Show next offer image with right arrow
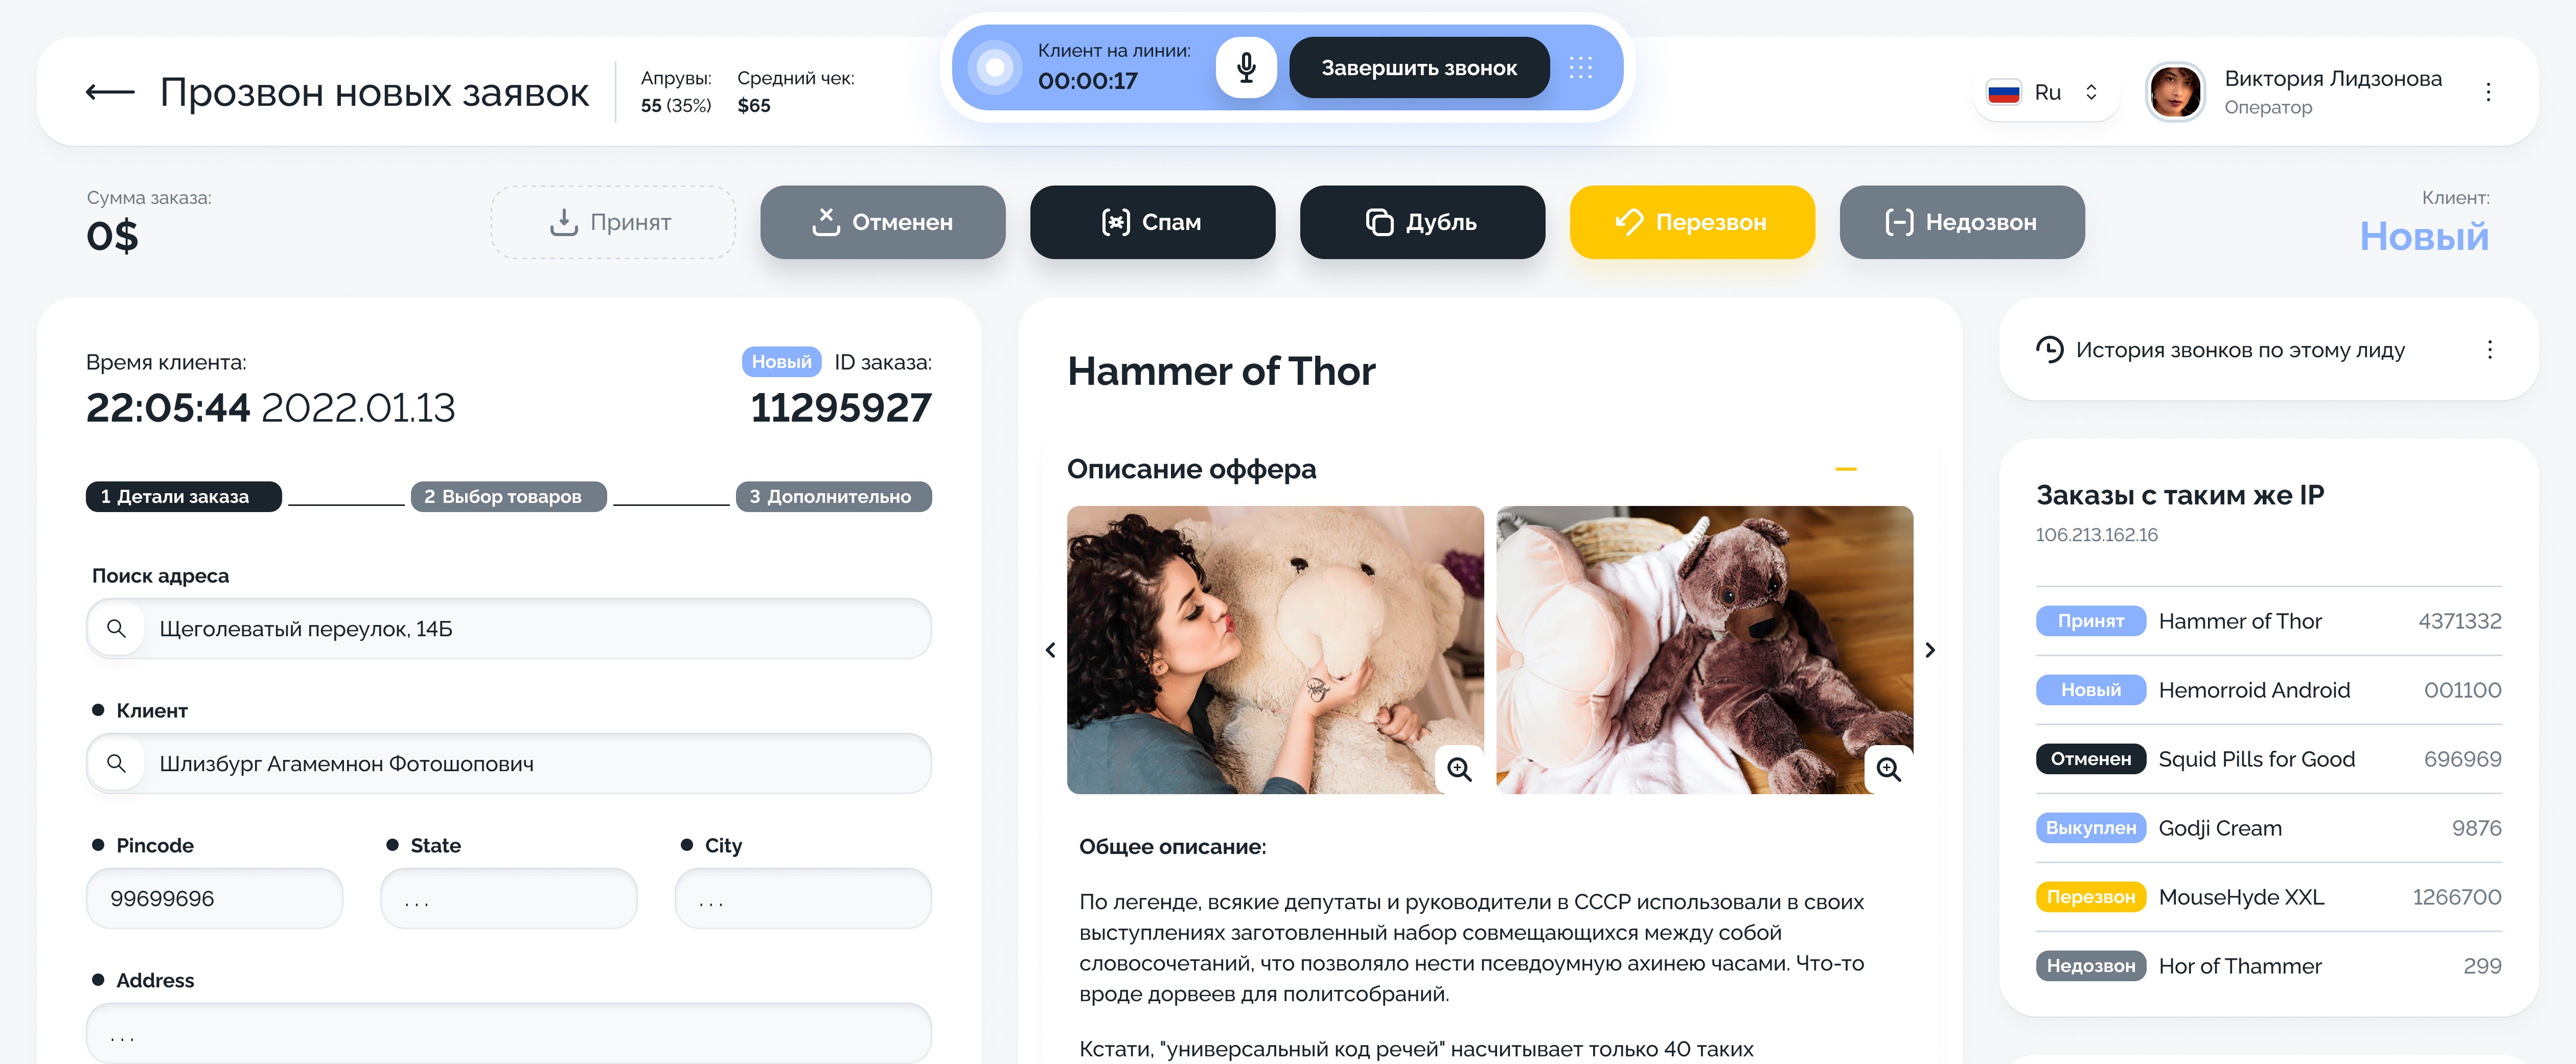The height and width of the screenshot is (1064, 2576). pyautogui.click(x=1930, y=650)
